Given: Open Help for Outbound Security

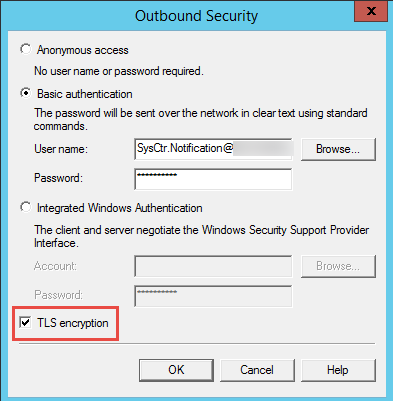Looking at the screenshot, I should (x=338, y=370).
